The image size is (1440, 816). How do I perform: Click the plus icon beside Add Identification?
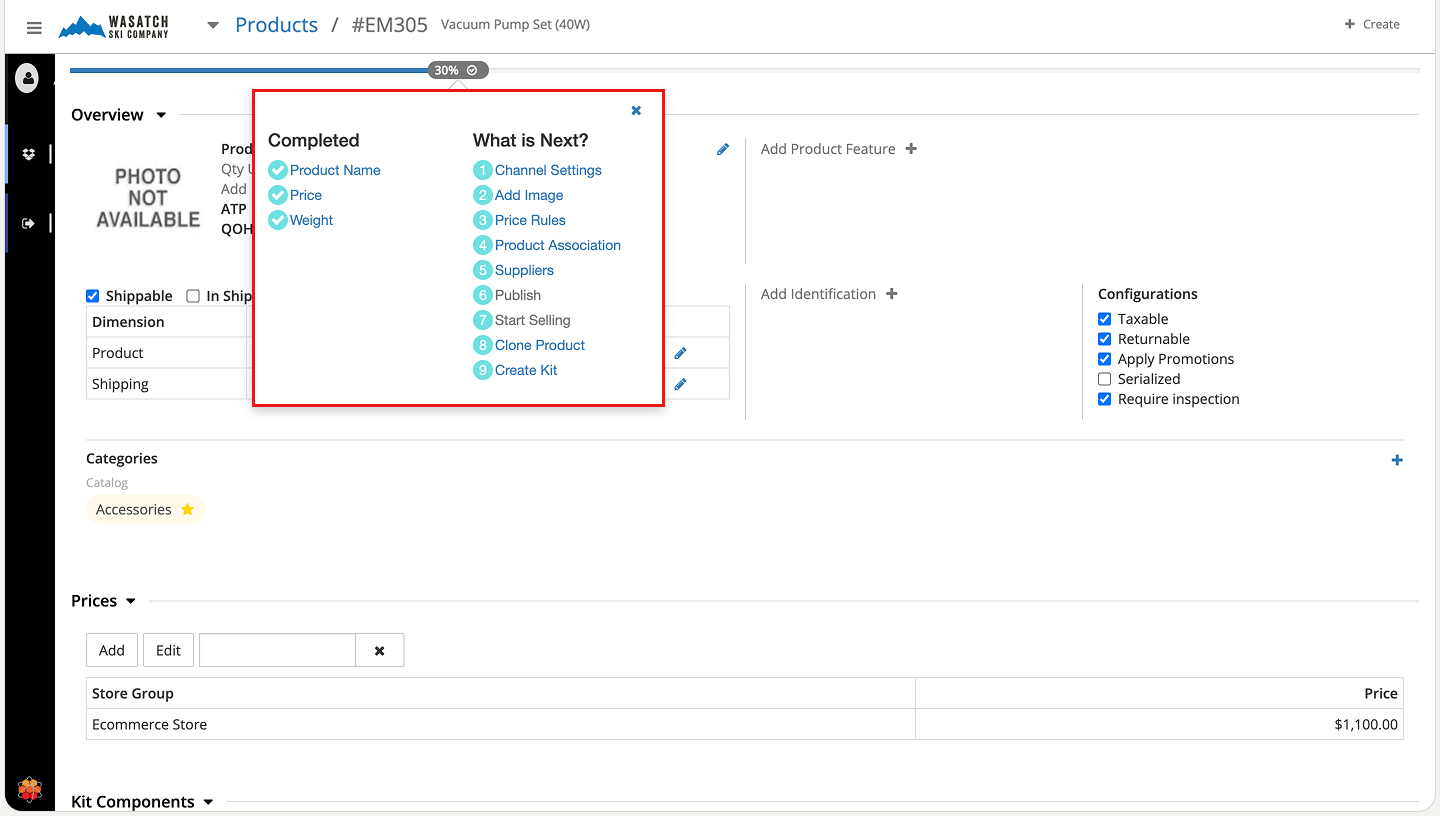892,294
